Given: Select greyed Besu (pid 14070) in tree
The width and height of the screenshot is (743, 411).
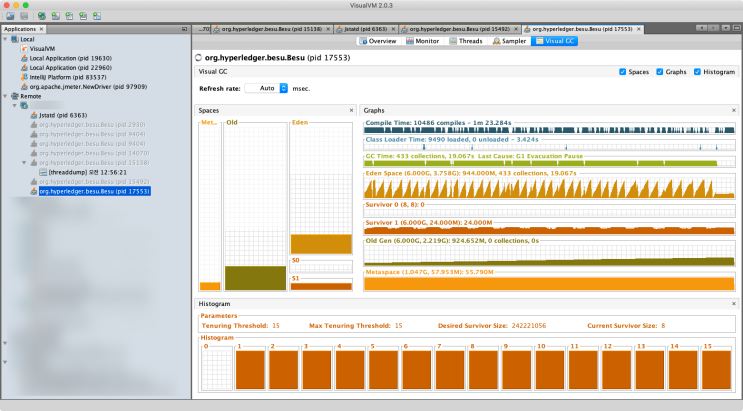Looking at the screenshot, I should (x=94, y=153).
